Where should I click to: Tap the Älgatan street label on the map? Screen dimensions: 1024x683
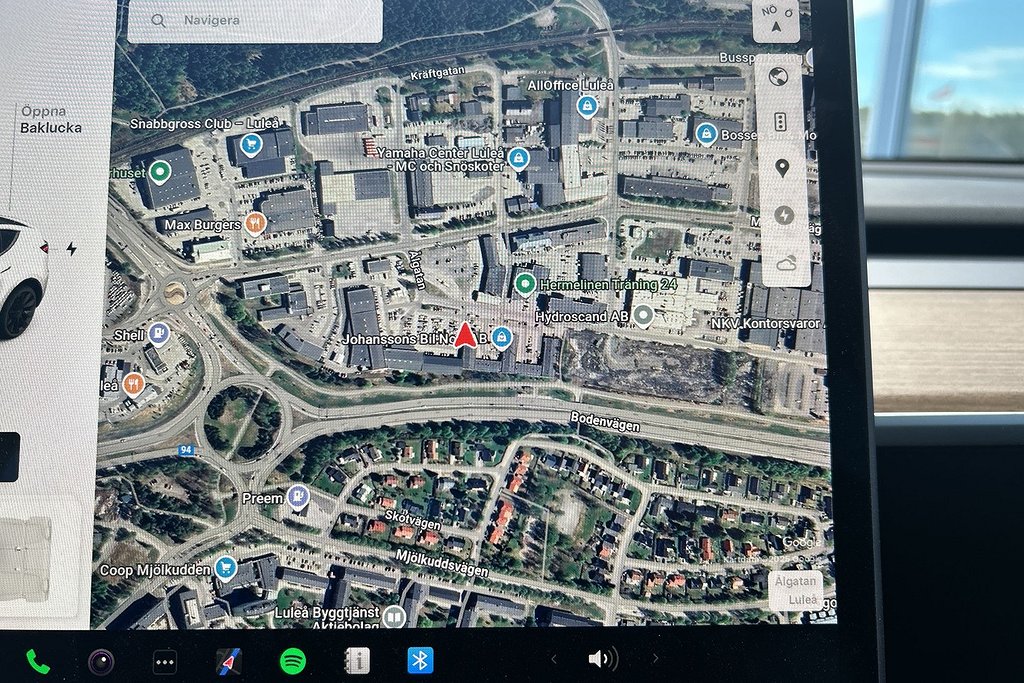click(x=417, y=270)
